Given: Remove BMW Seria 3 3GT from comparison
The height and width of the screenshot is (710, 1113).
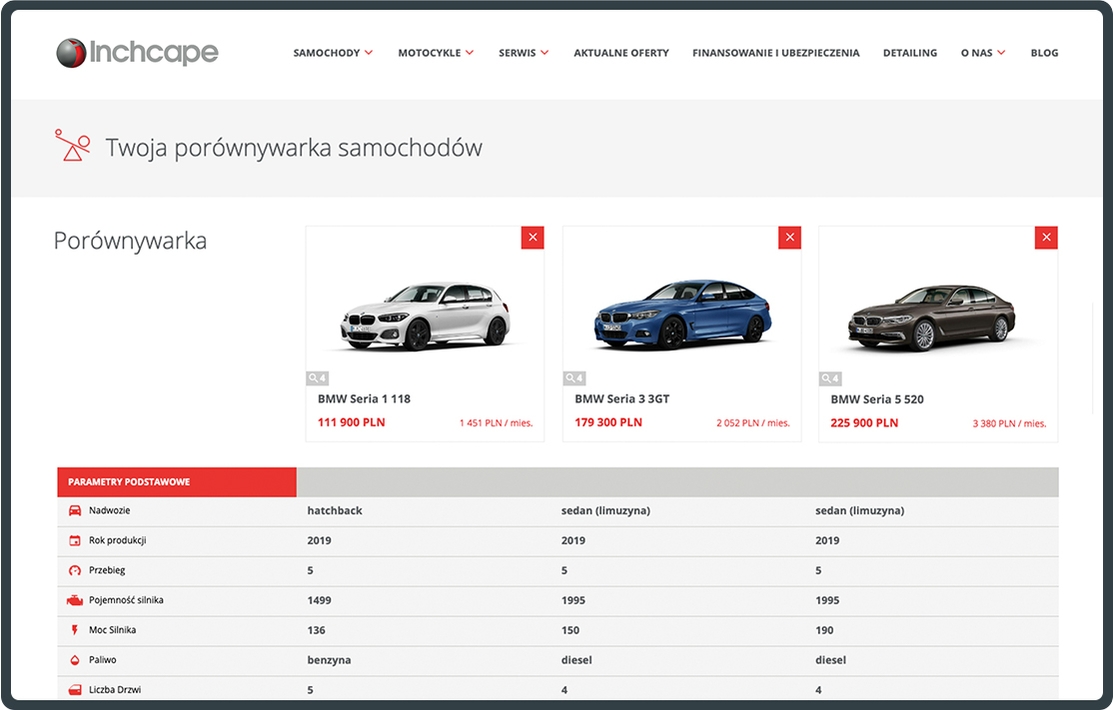Looking at the screenshot, I should (x=789, y=237).
